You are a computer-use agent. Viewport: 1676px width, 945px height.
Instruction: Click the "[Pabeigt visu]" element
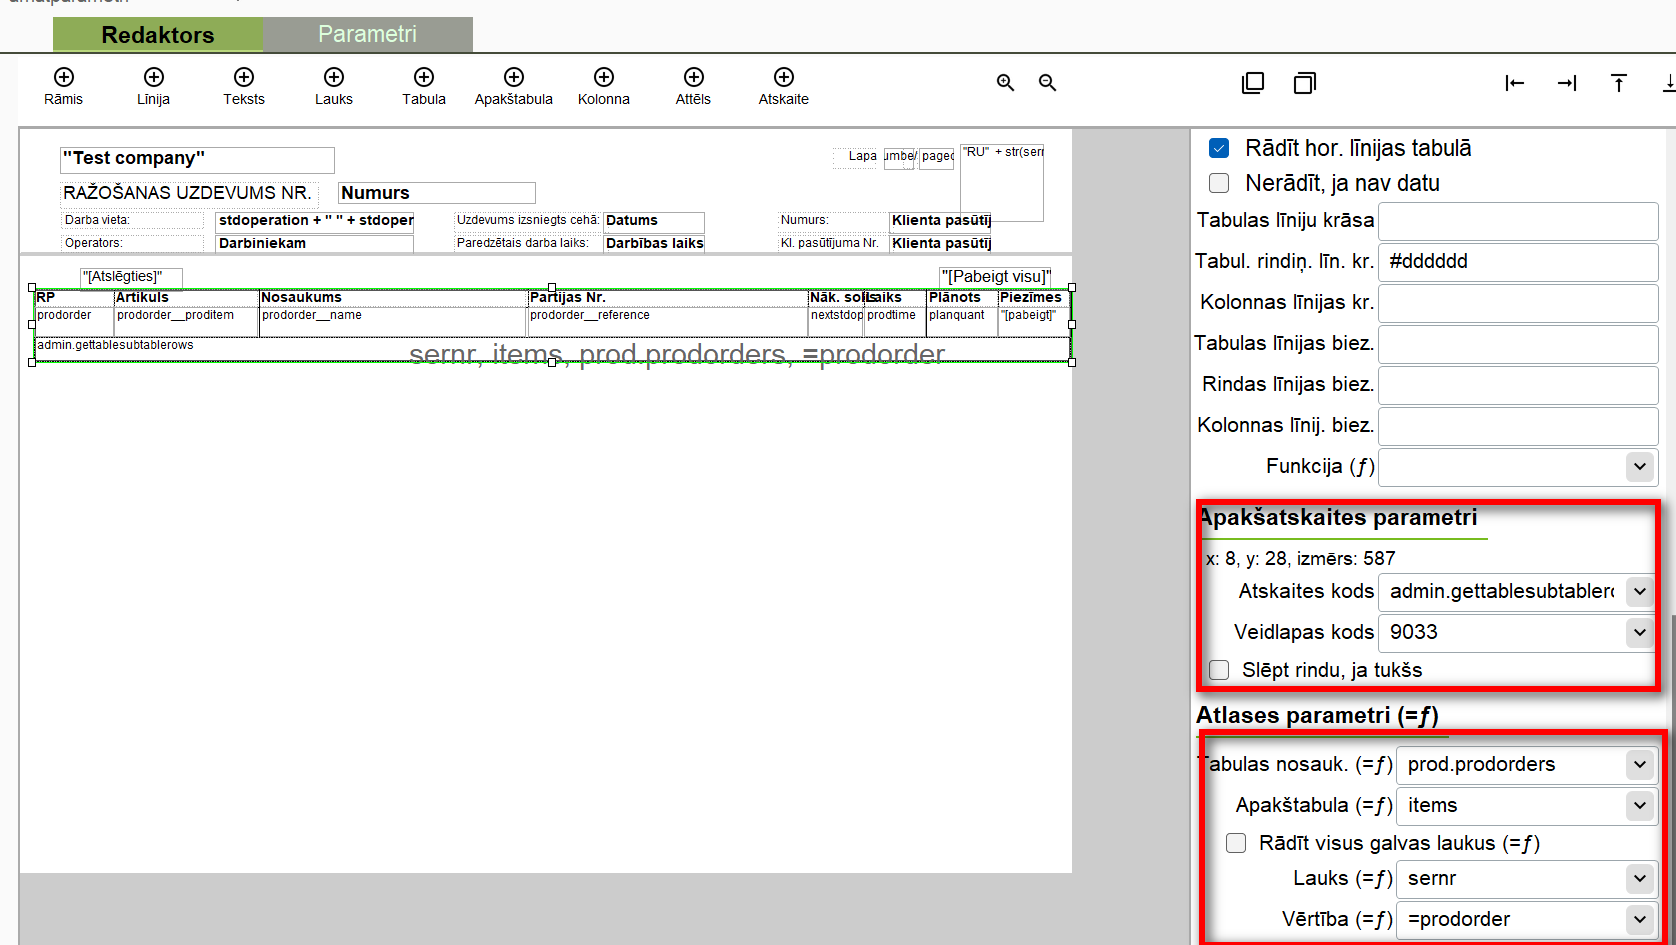pos(996,277)
